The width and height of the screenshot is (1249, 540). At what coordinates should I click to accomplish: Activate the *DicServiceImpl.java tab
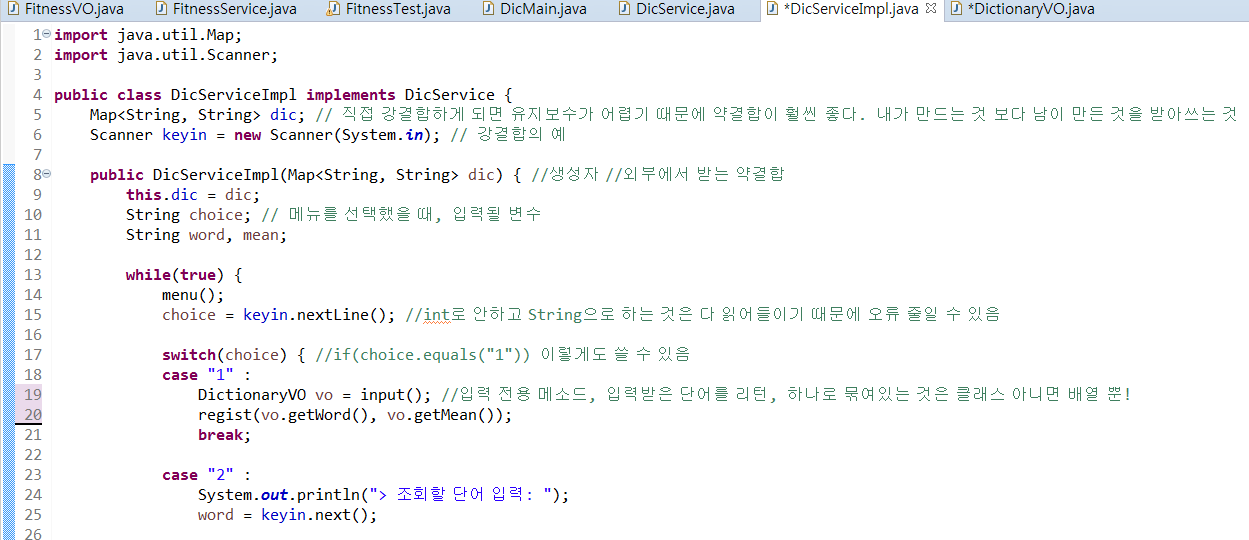[x=841, y=9]
